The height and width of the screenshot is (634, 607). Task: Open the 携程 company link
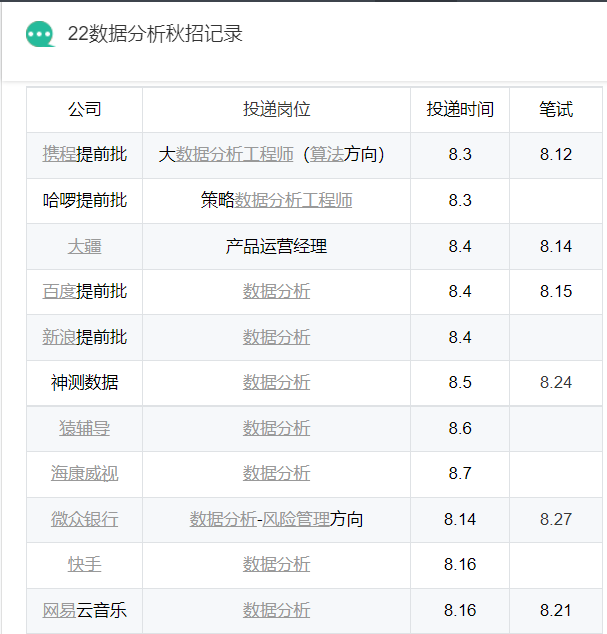pos(59,154)
